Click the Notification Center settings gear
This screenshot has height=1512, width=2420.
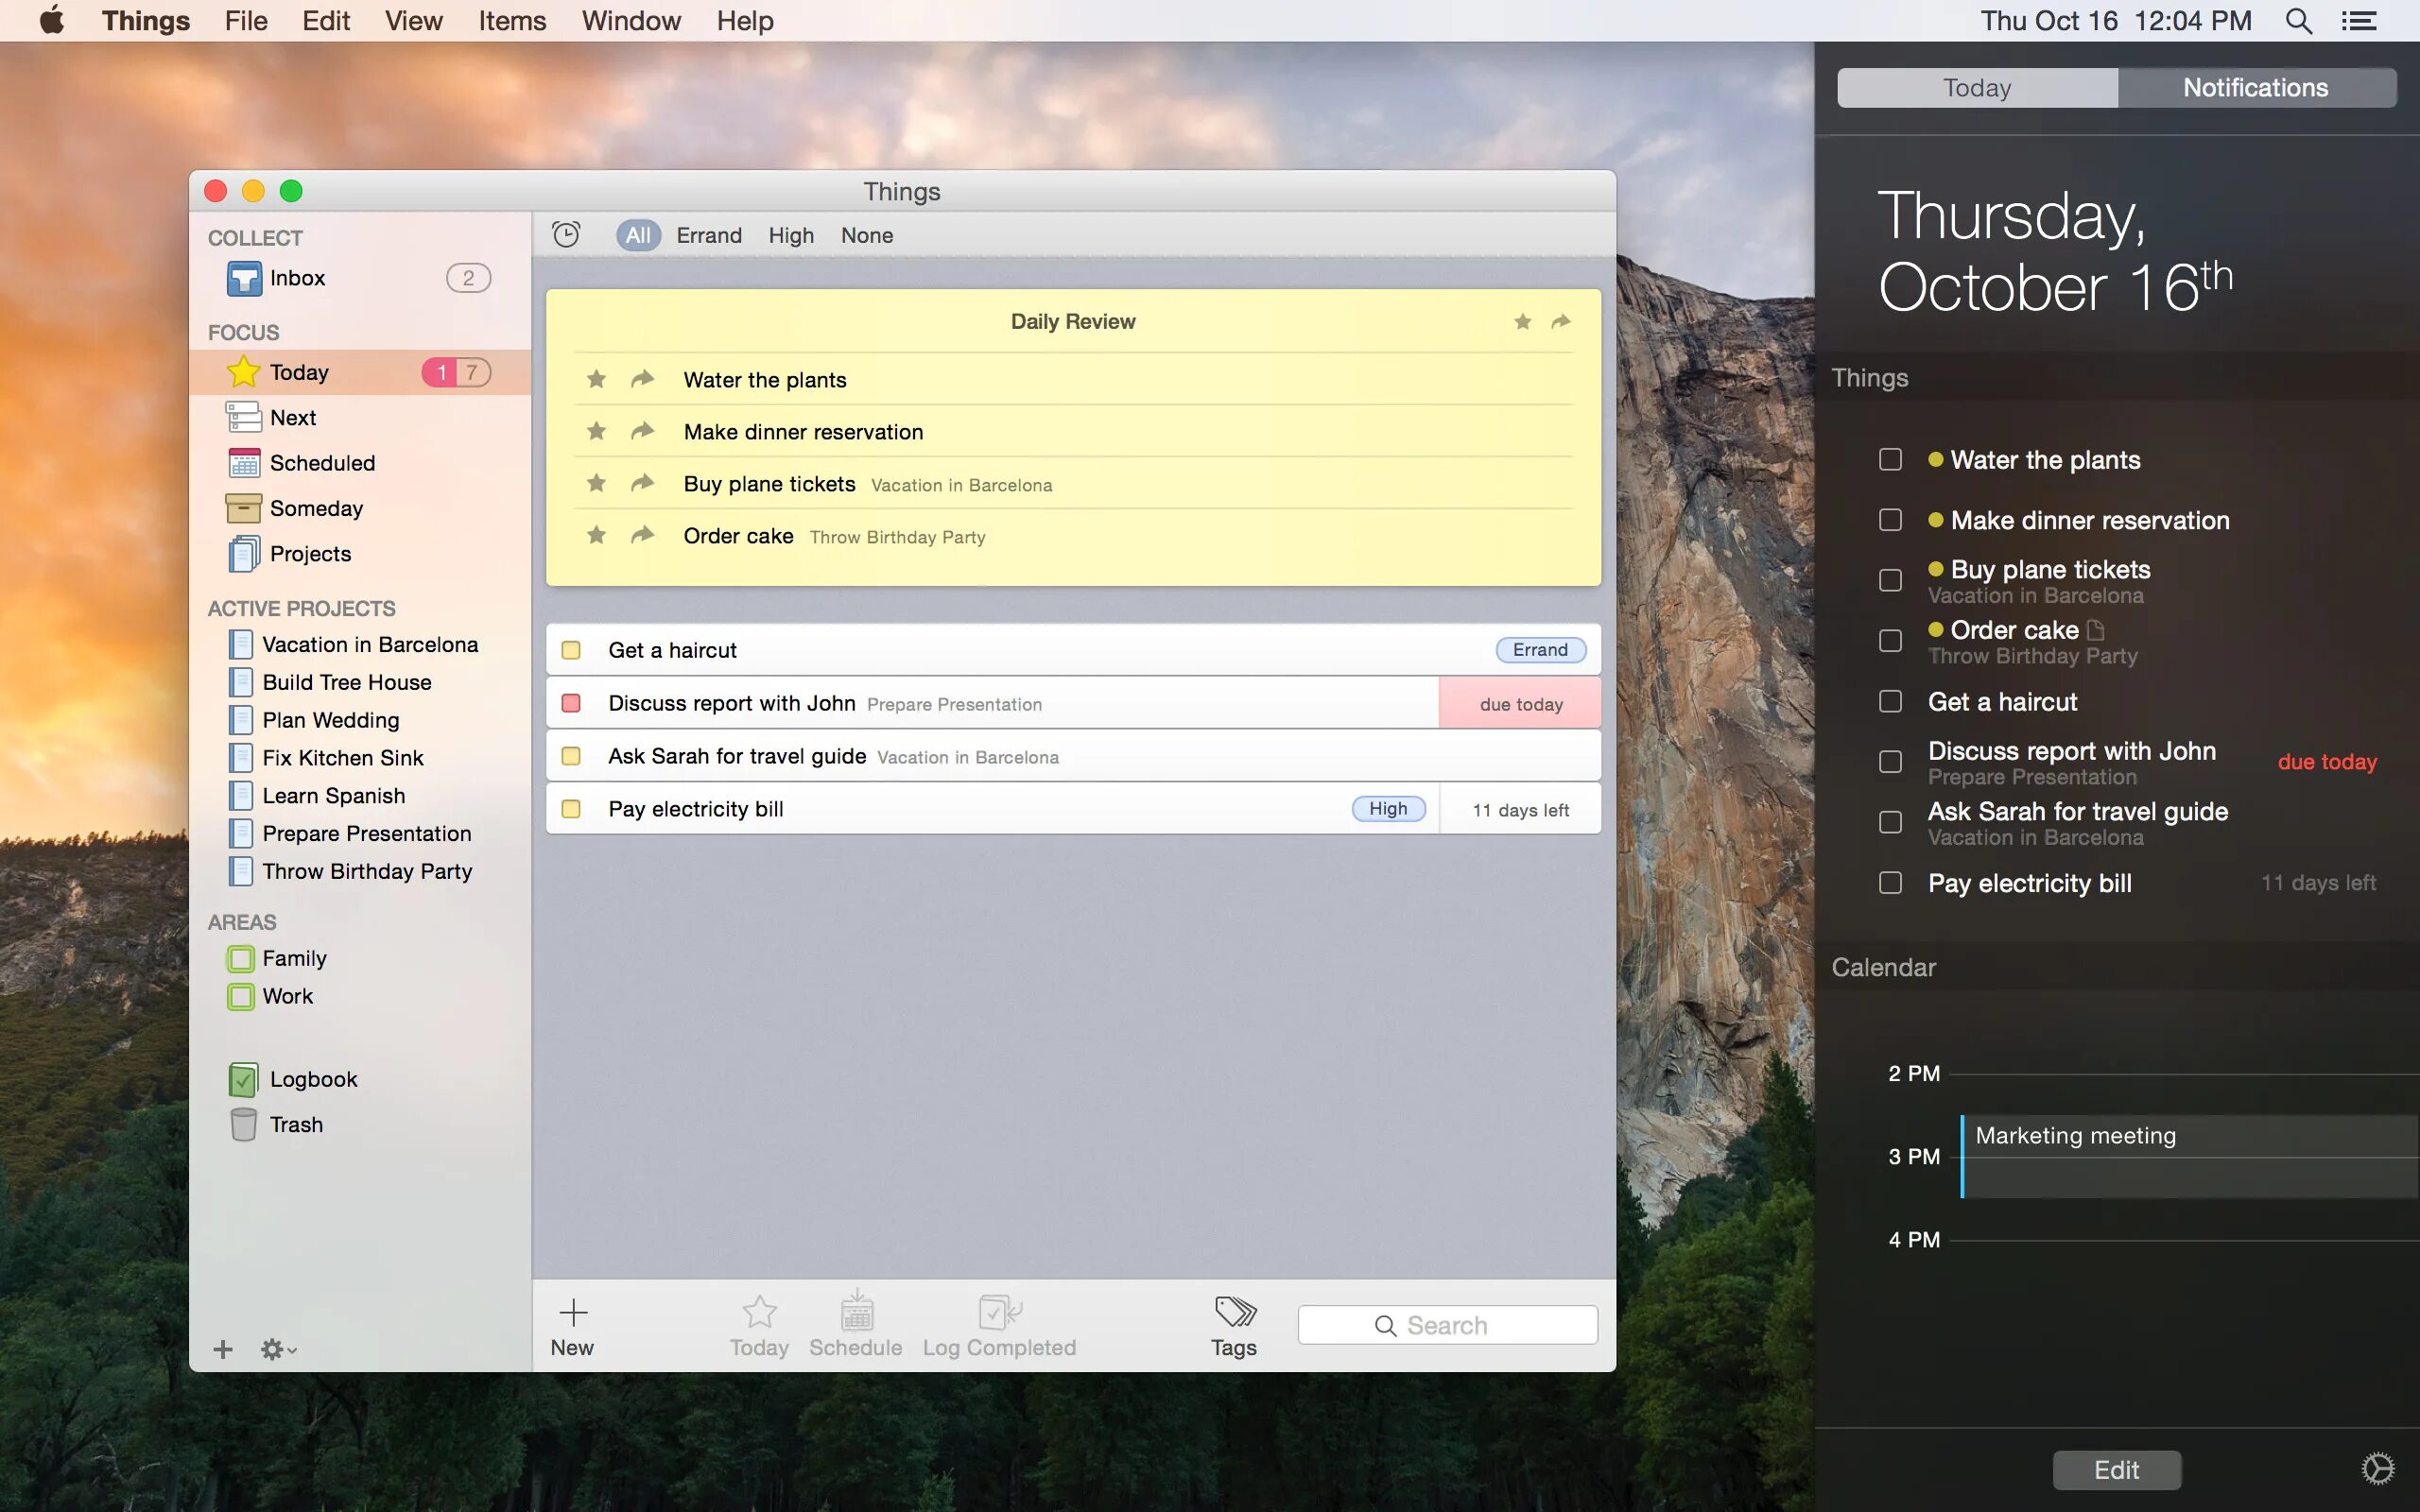(2377, 1469)
